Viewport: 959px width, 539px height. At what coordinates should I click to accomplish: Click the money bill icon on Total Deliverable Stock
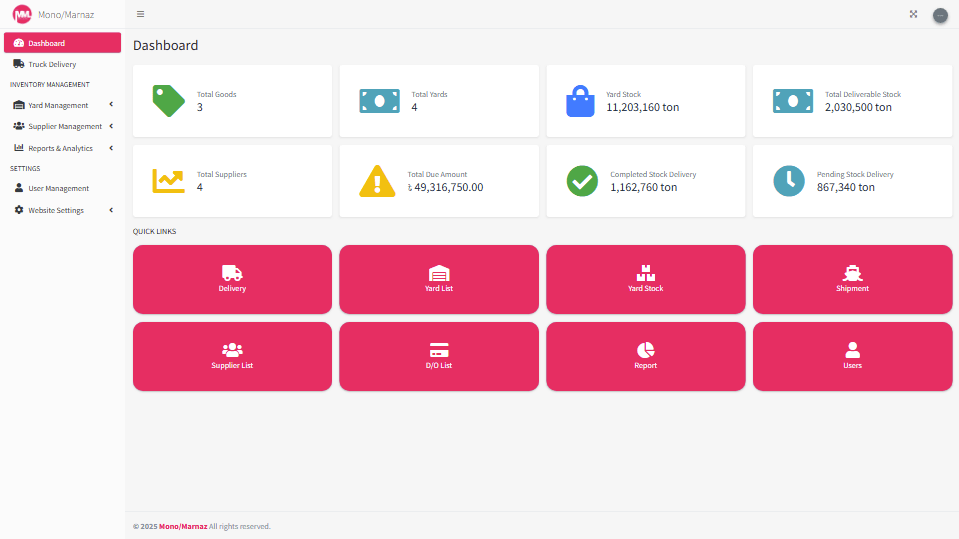(793, 101)
